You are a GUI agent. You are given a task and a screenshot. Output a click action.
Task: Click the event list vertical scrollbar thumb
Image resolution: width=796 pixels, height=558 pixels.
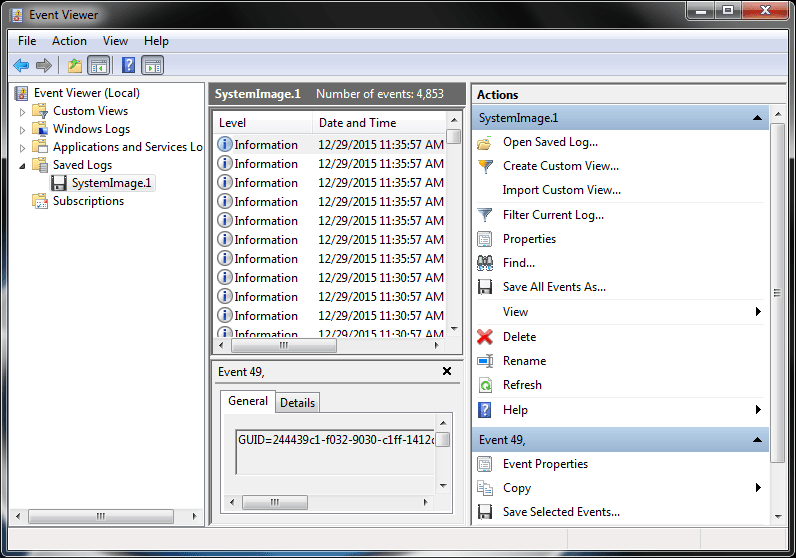tap(454, 137)
